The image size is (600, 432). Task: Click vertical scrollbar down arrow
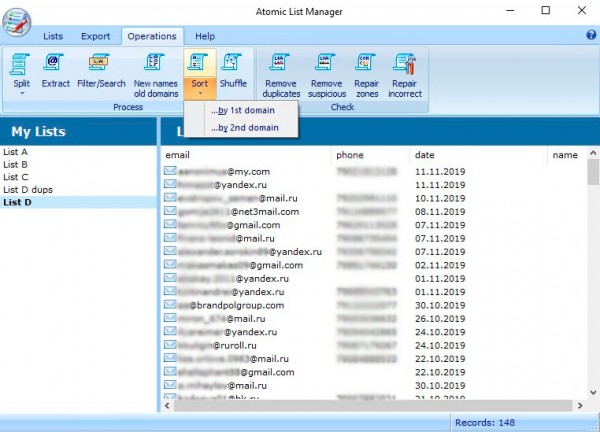coord(593,392)
